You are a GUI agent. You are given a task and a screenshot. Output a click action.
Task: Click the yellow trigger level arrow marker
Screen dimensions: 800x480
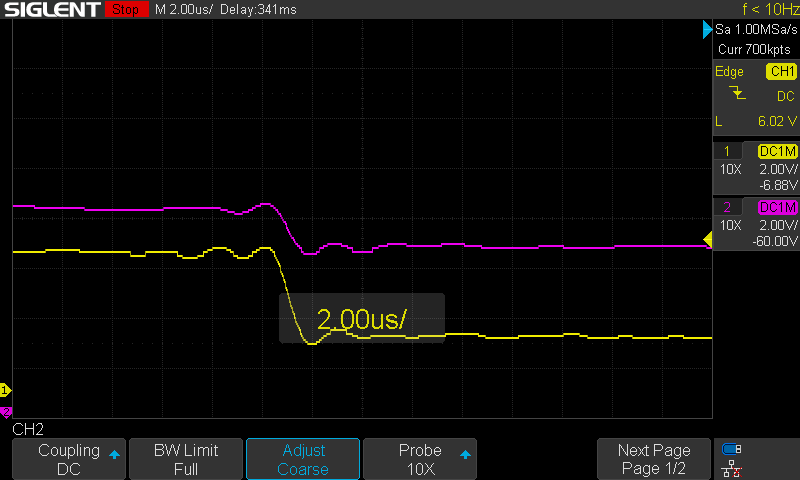point(708,240)
